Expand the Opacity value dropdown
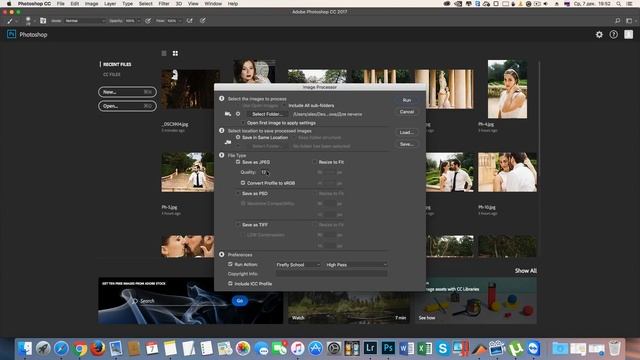 138,21
